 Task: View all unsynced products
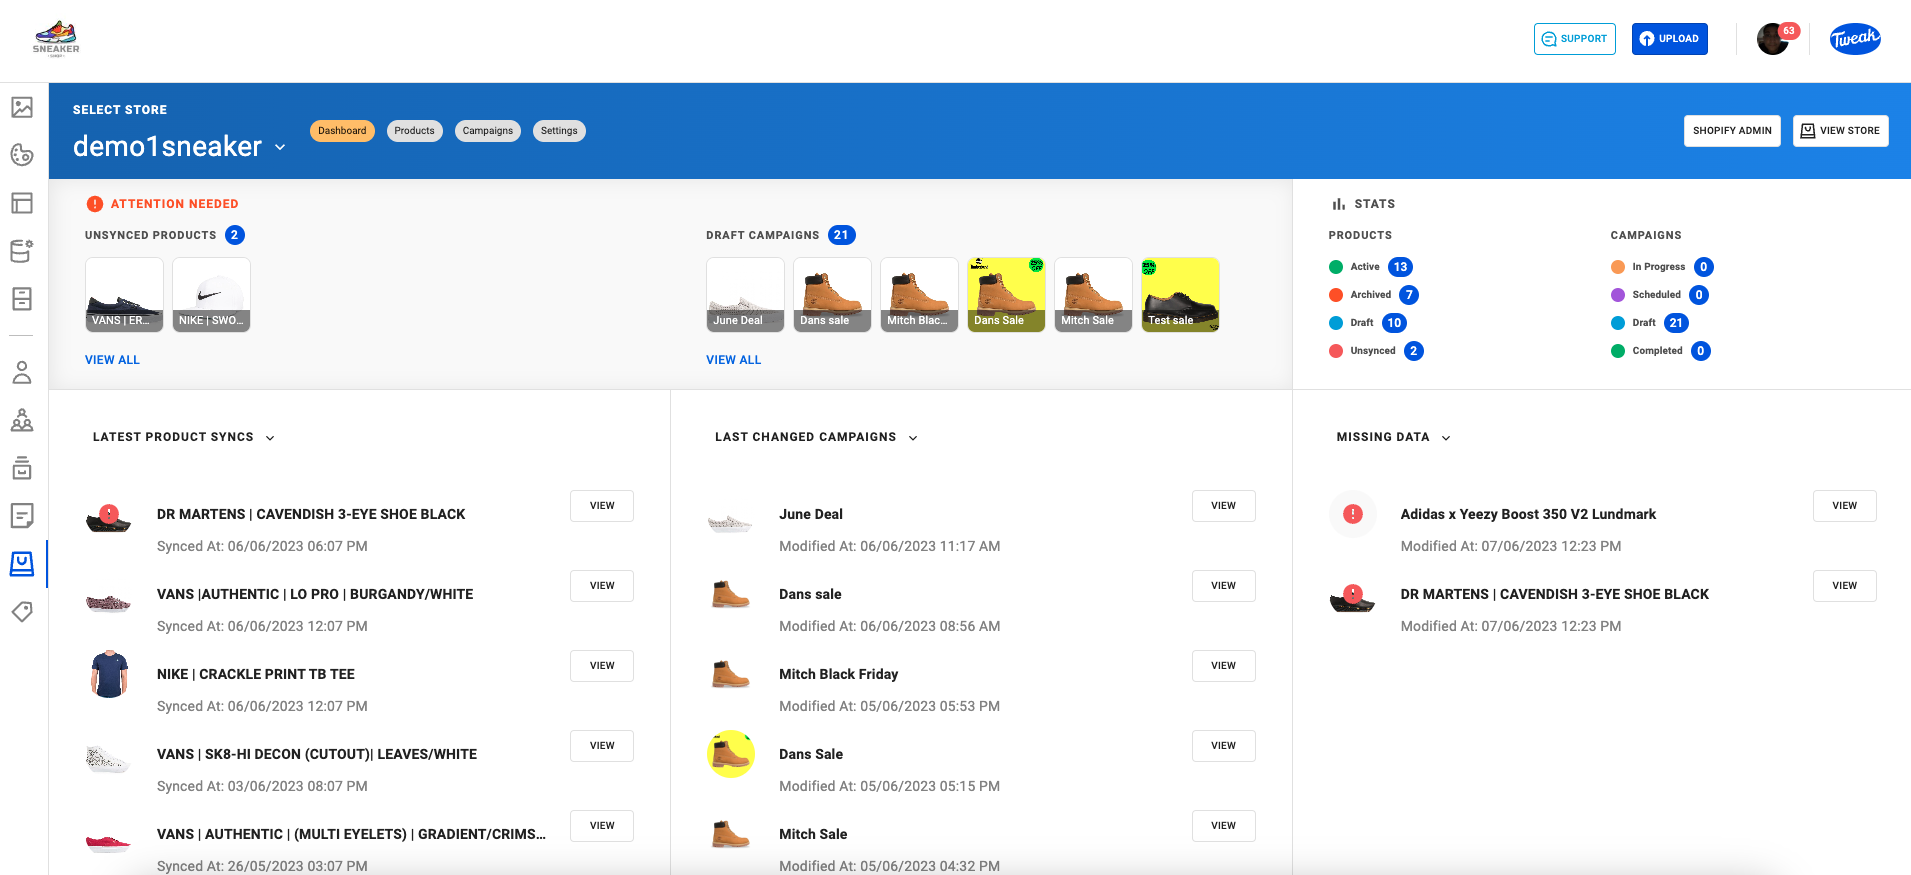tap(112, 360)
